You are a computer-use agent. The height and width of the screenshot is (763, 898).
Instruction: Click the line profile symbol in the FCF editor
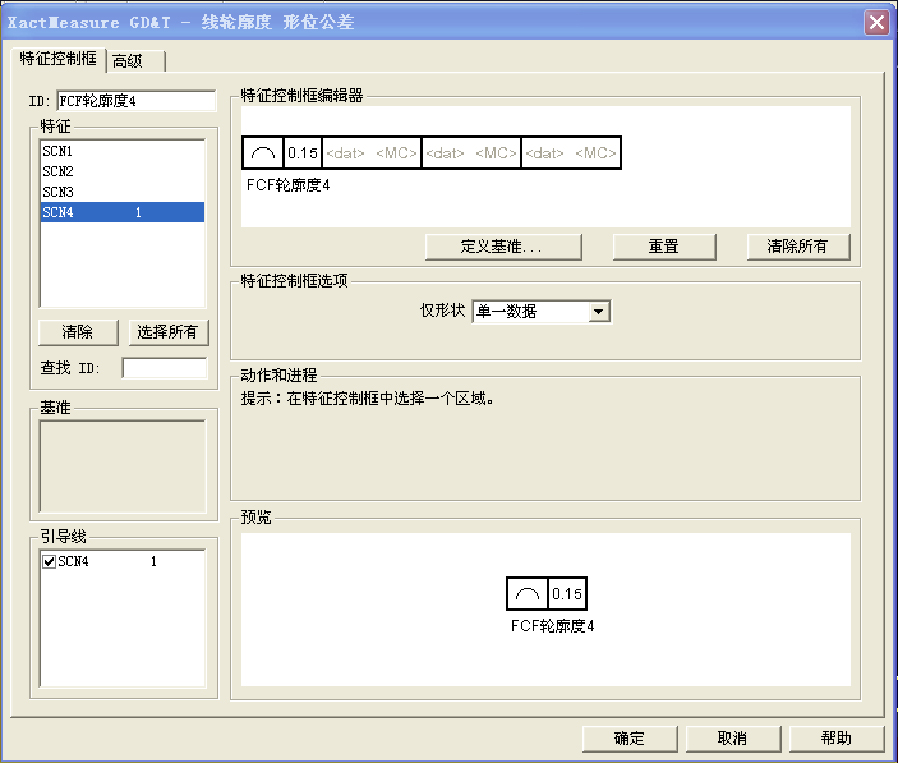(261, 152)
